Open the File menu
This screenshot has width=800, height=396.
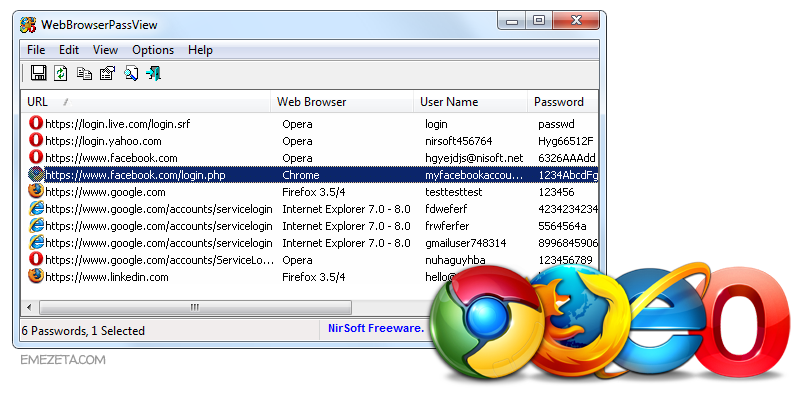[x=36, y=50]
